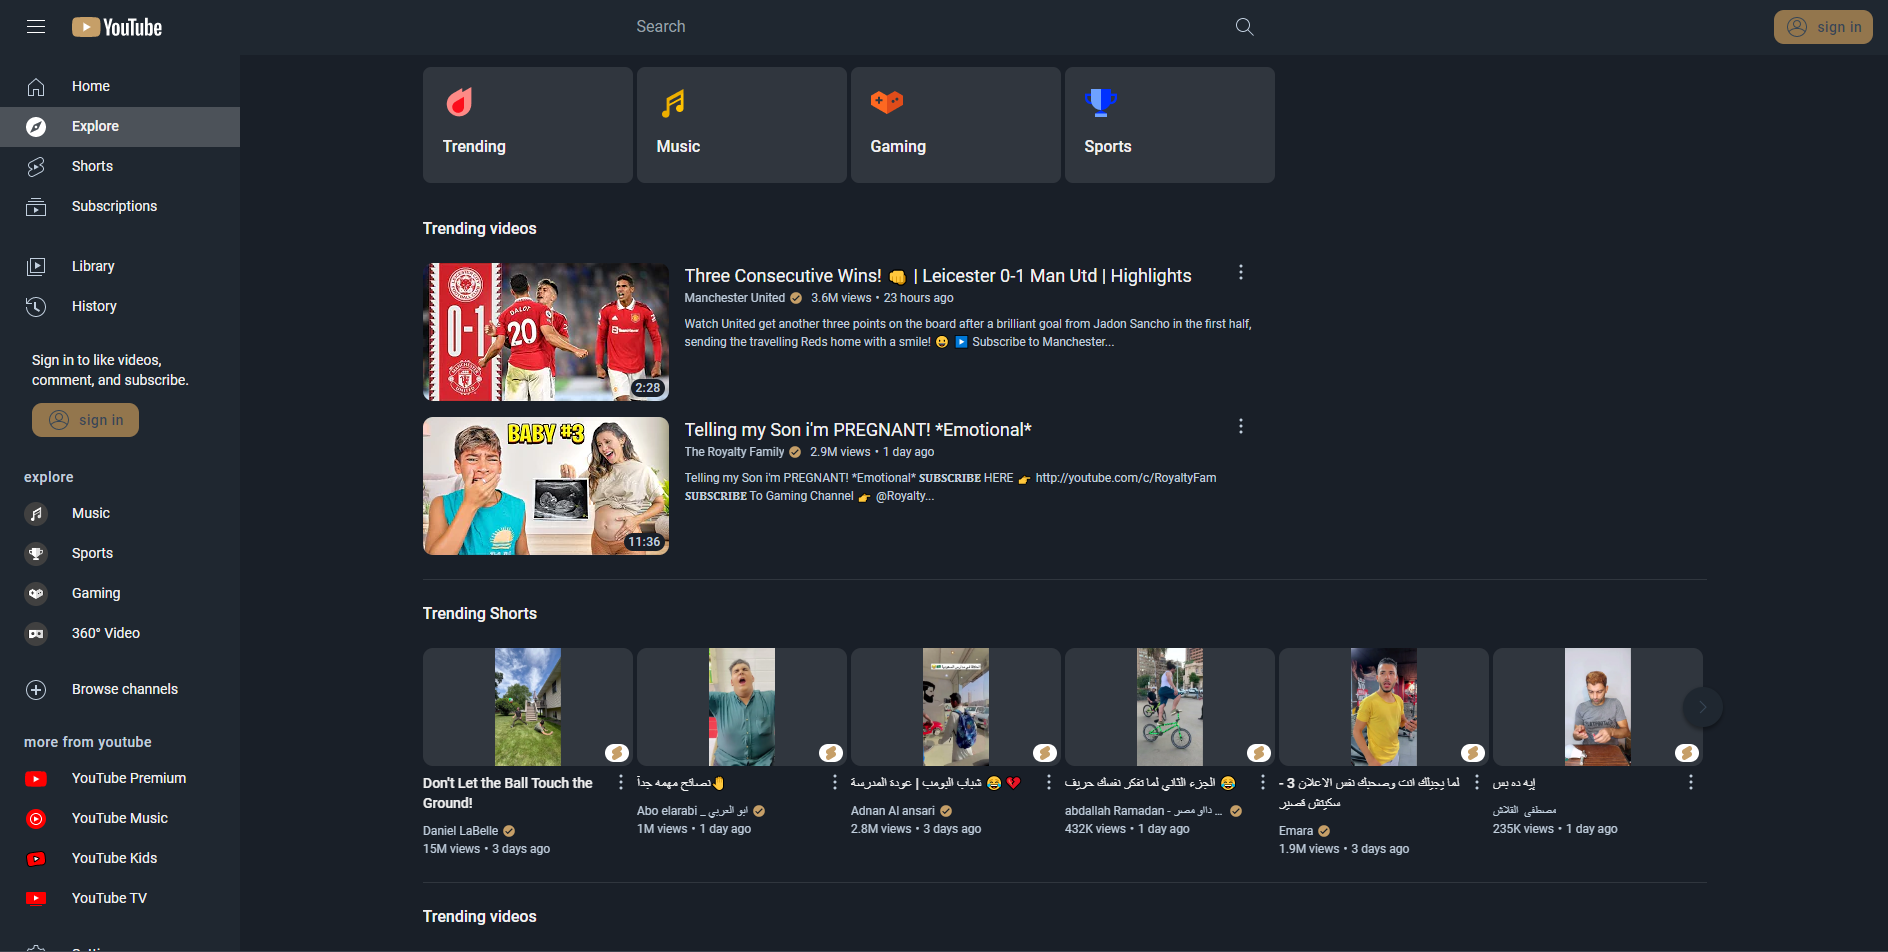The image size is (1888, 952).
Task: Open 360° Video from the sidebar
Action: pyautogui.click(x=120, y=634)
